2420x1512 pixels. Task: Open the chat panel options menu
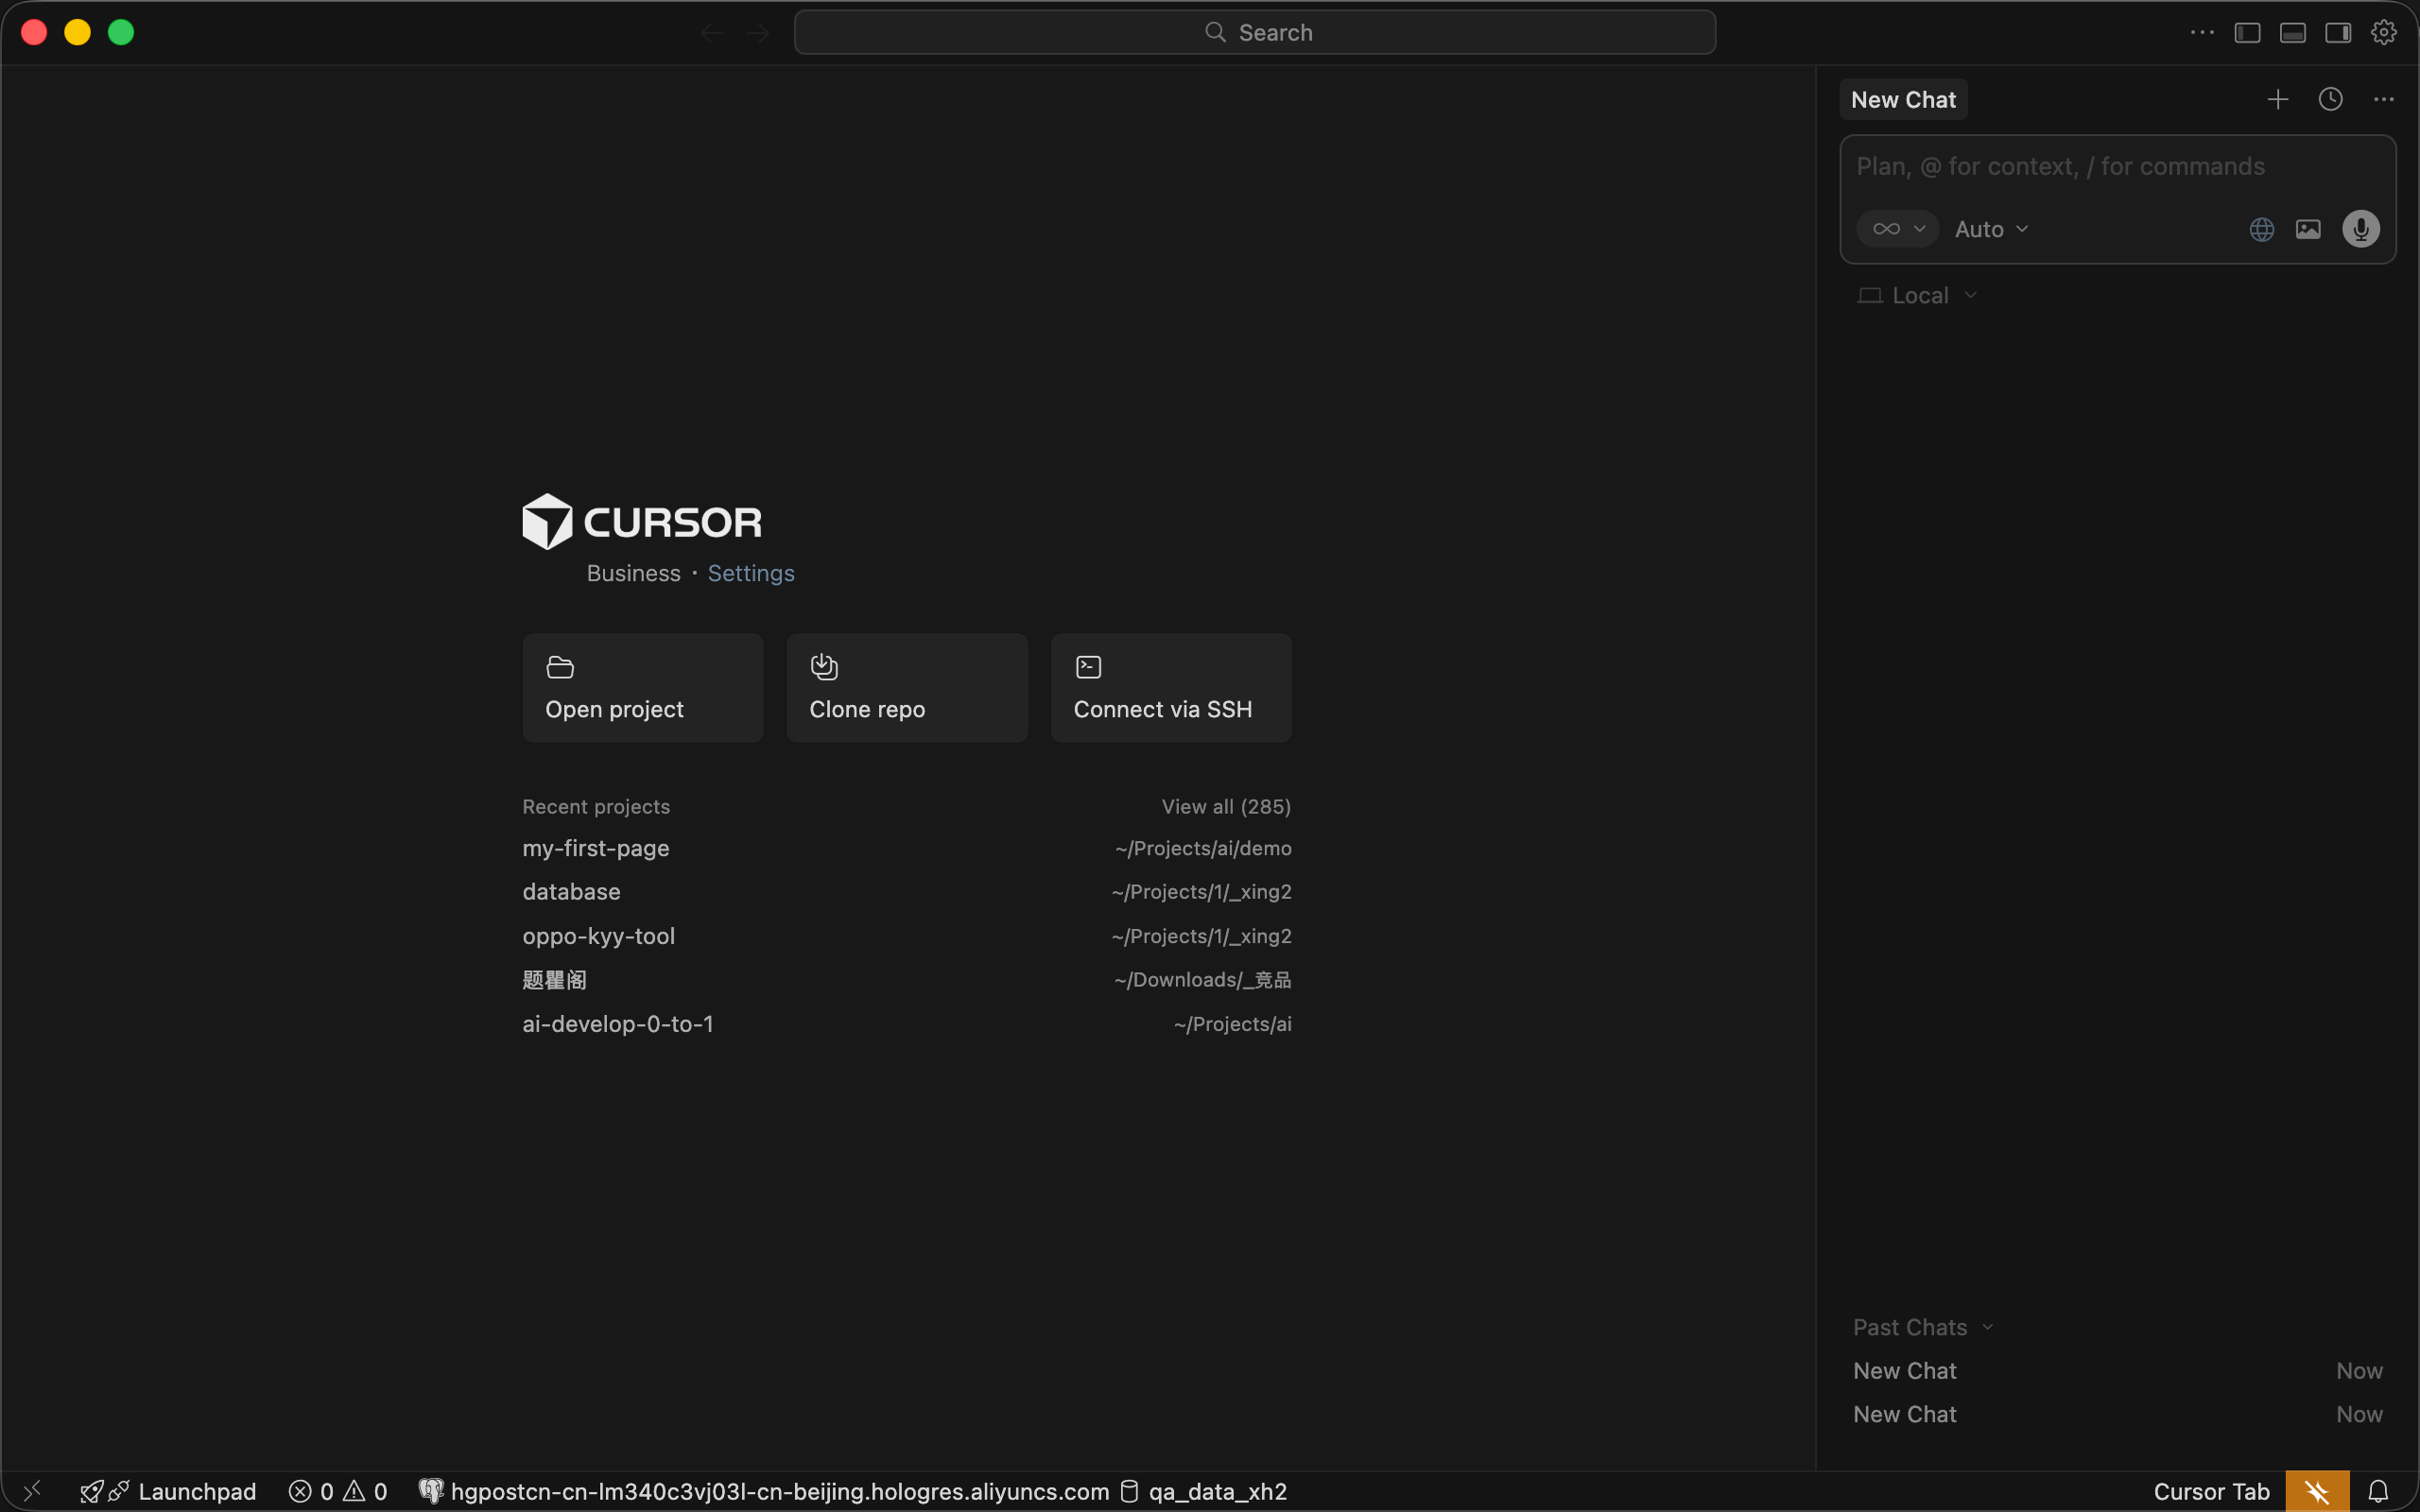[2384, 98]
